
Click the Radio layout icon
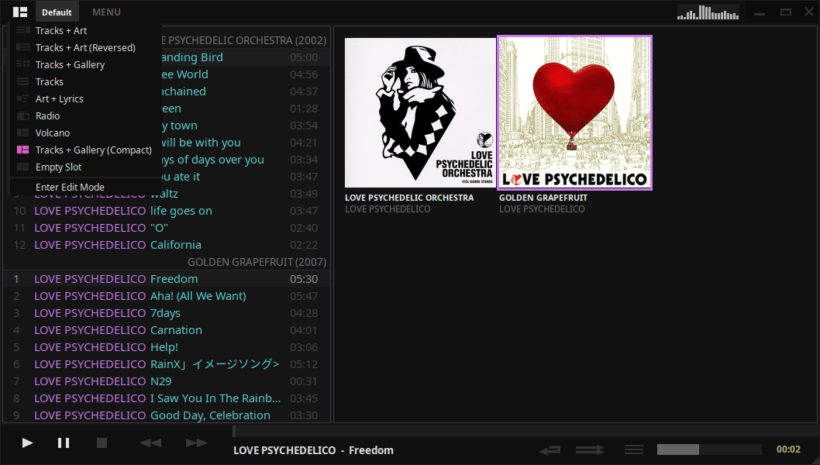(22, 116)
